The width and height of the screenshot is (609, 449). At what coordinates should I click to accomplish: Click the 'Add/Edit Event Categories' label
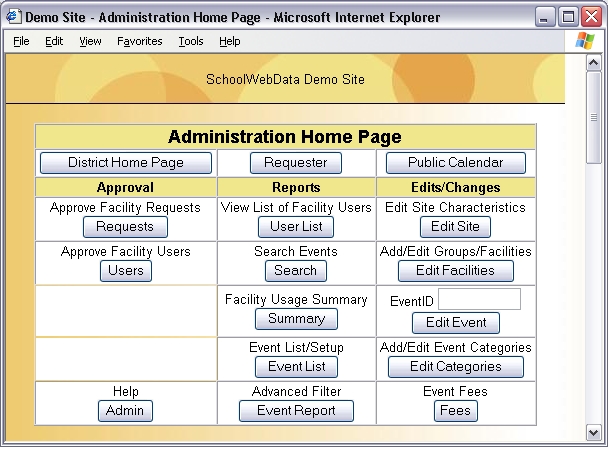tap(456, 348)
